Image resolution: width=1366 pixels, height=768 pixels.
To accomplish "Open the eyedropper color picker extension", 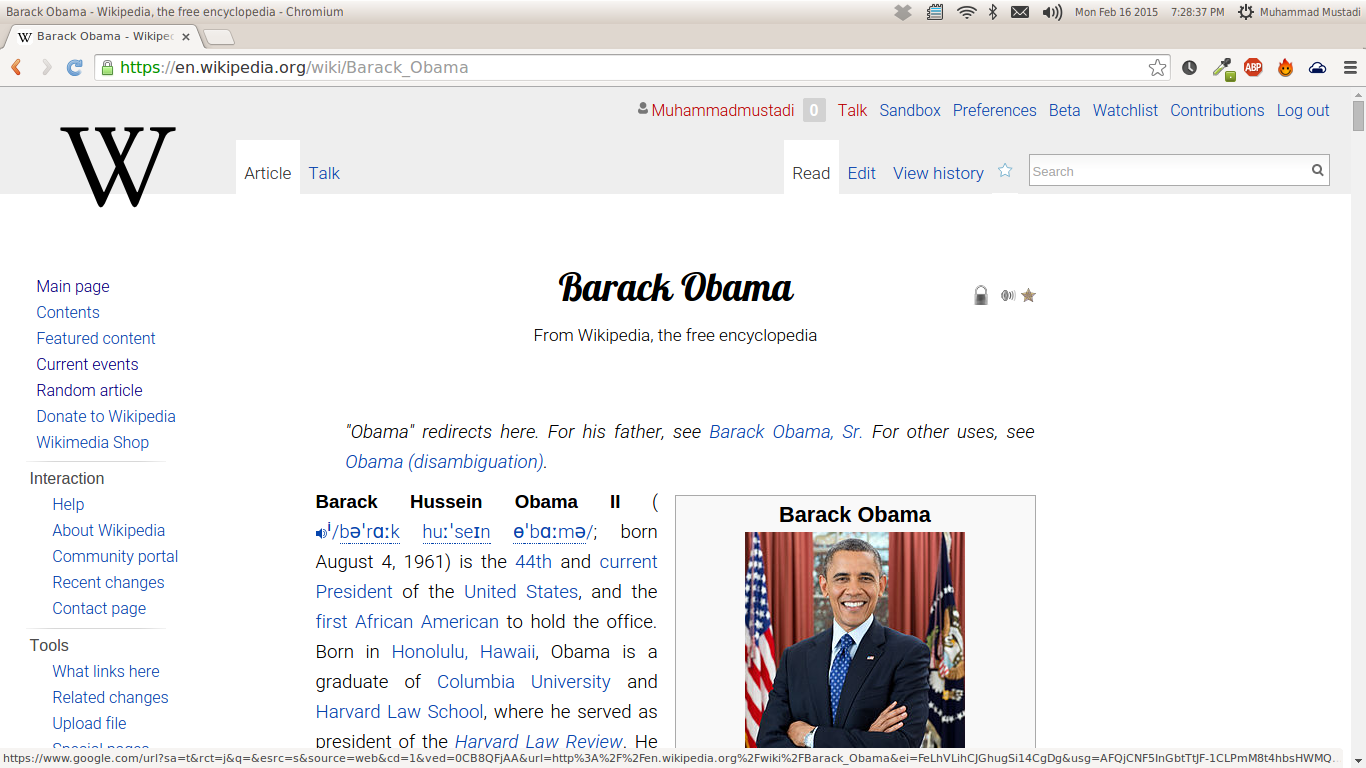I will click(x=1221, y=68).
